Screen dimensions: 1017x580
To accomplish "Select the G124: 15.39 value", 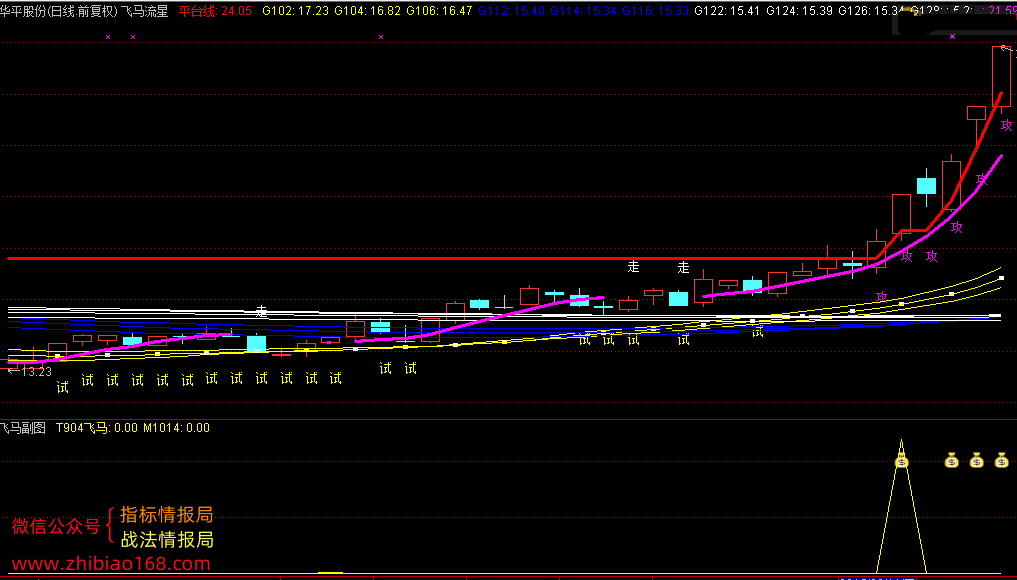I will coord(799,11).
